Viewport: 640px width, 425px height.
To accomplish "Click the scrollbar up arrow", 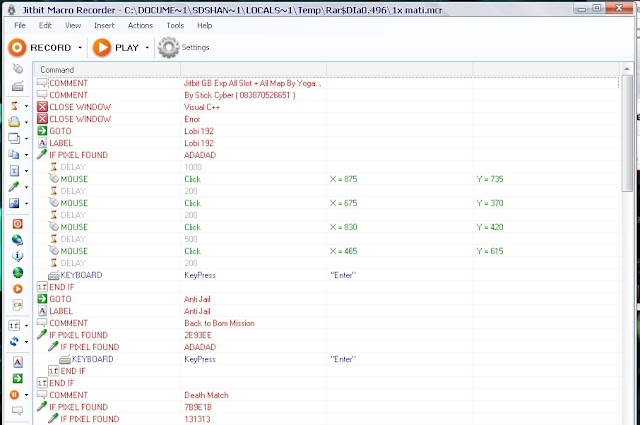I will point(627,69).
